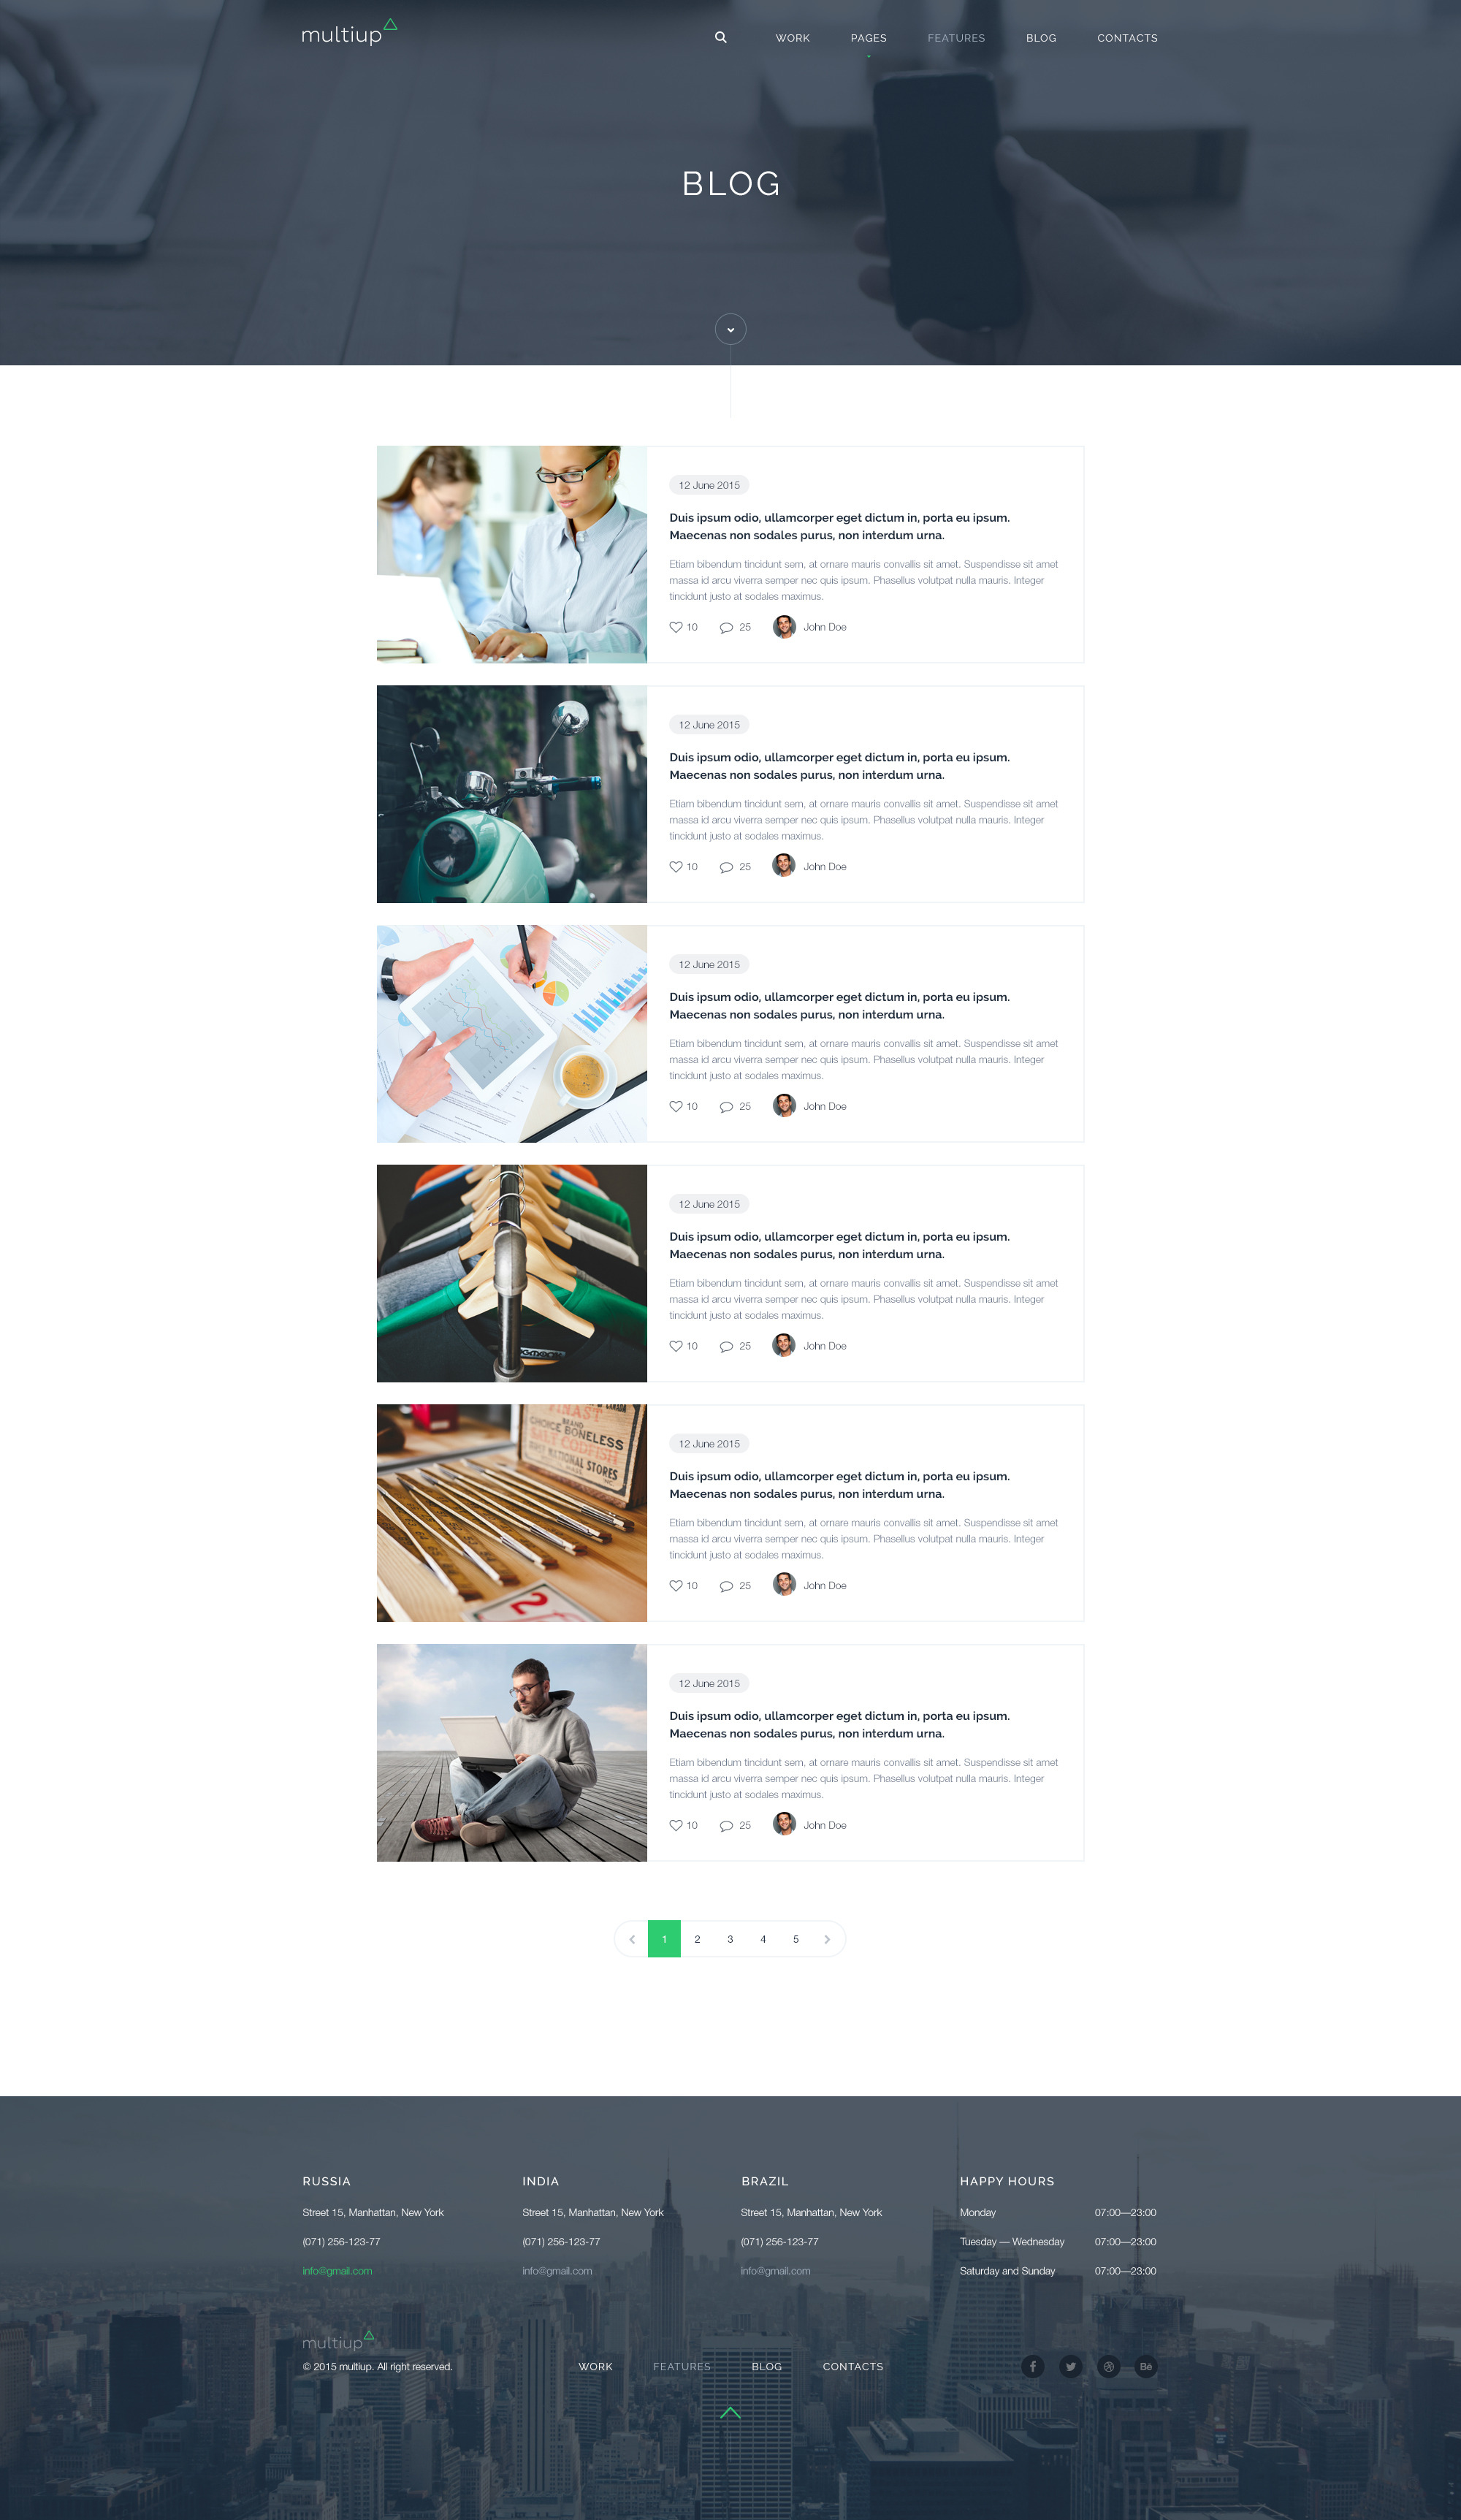
Task: Click the CONTACTS link in footer
Action: (853, 2366)
